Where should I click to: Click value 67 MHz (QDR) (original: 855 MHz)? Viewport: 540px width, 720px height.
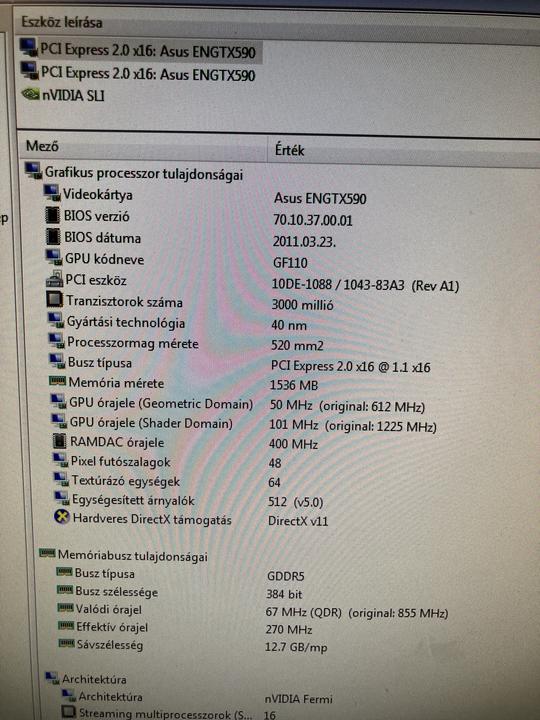pyautogui.click(x=357, y=613)
